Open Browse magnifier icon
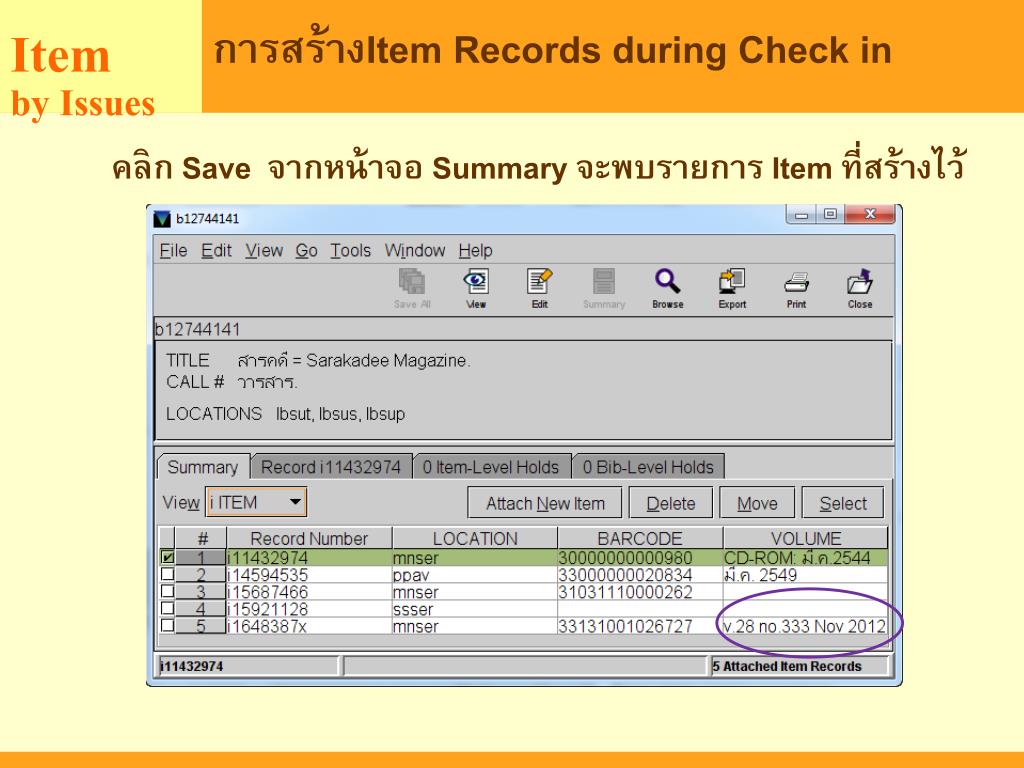This screenshot has width=1024, height=768. (667, 288)
